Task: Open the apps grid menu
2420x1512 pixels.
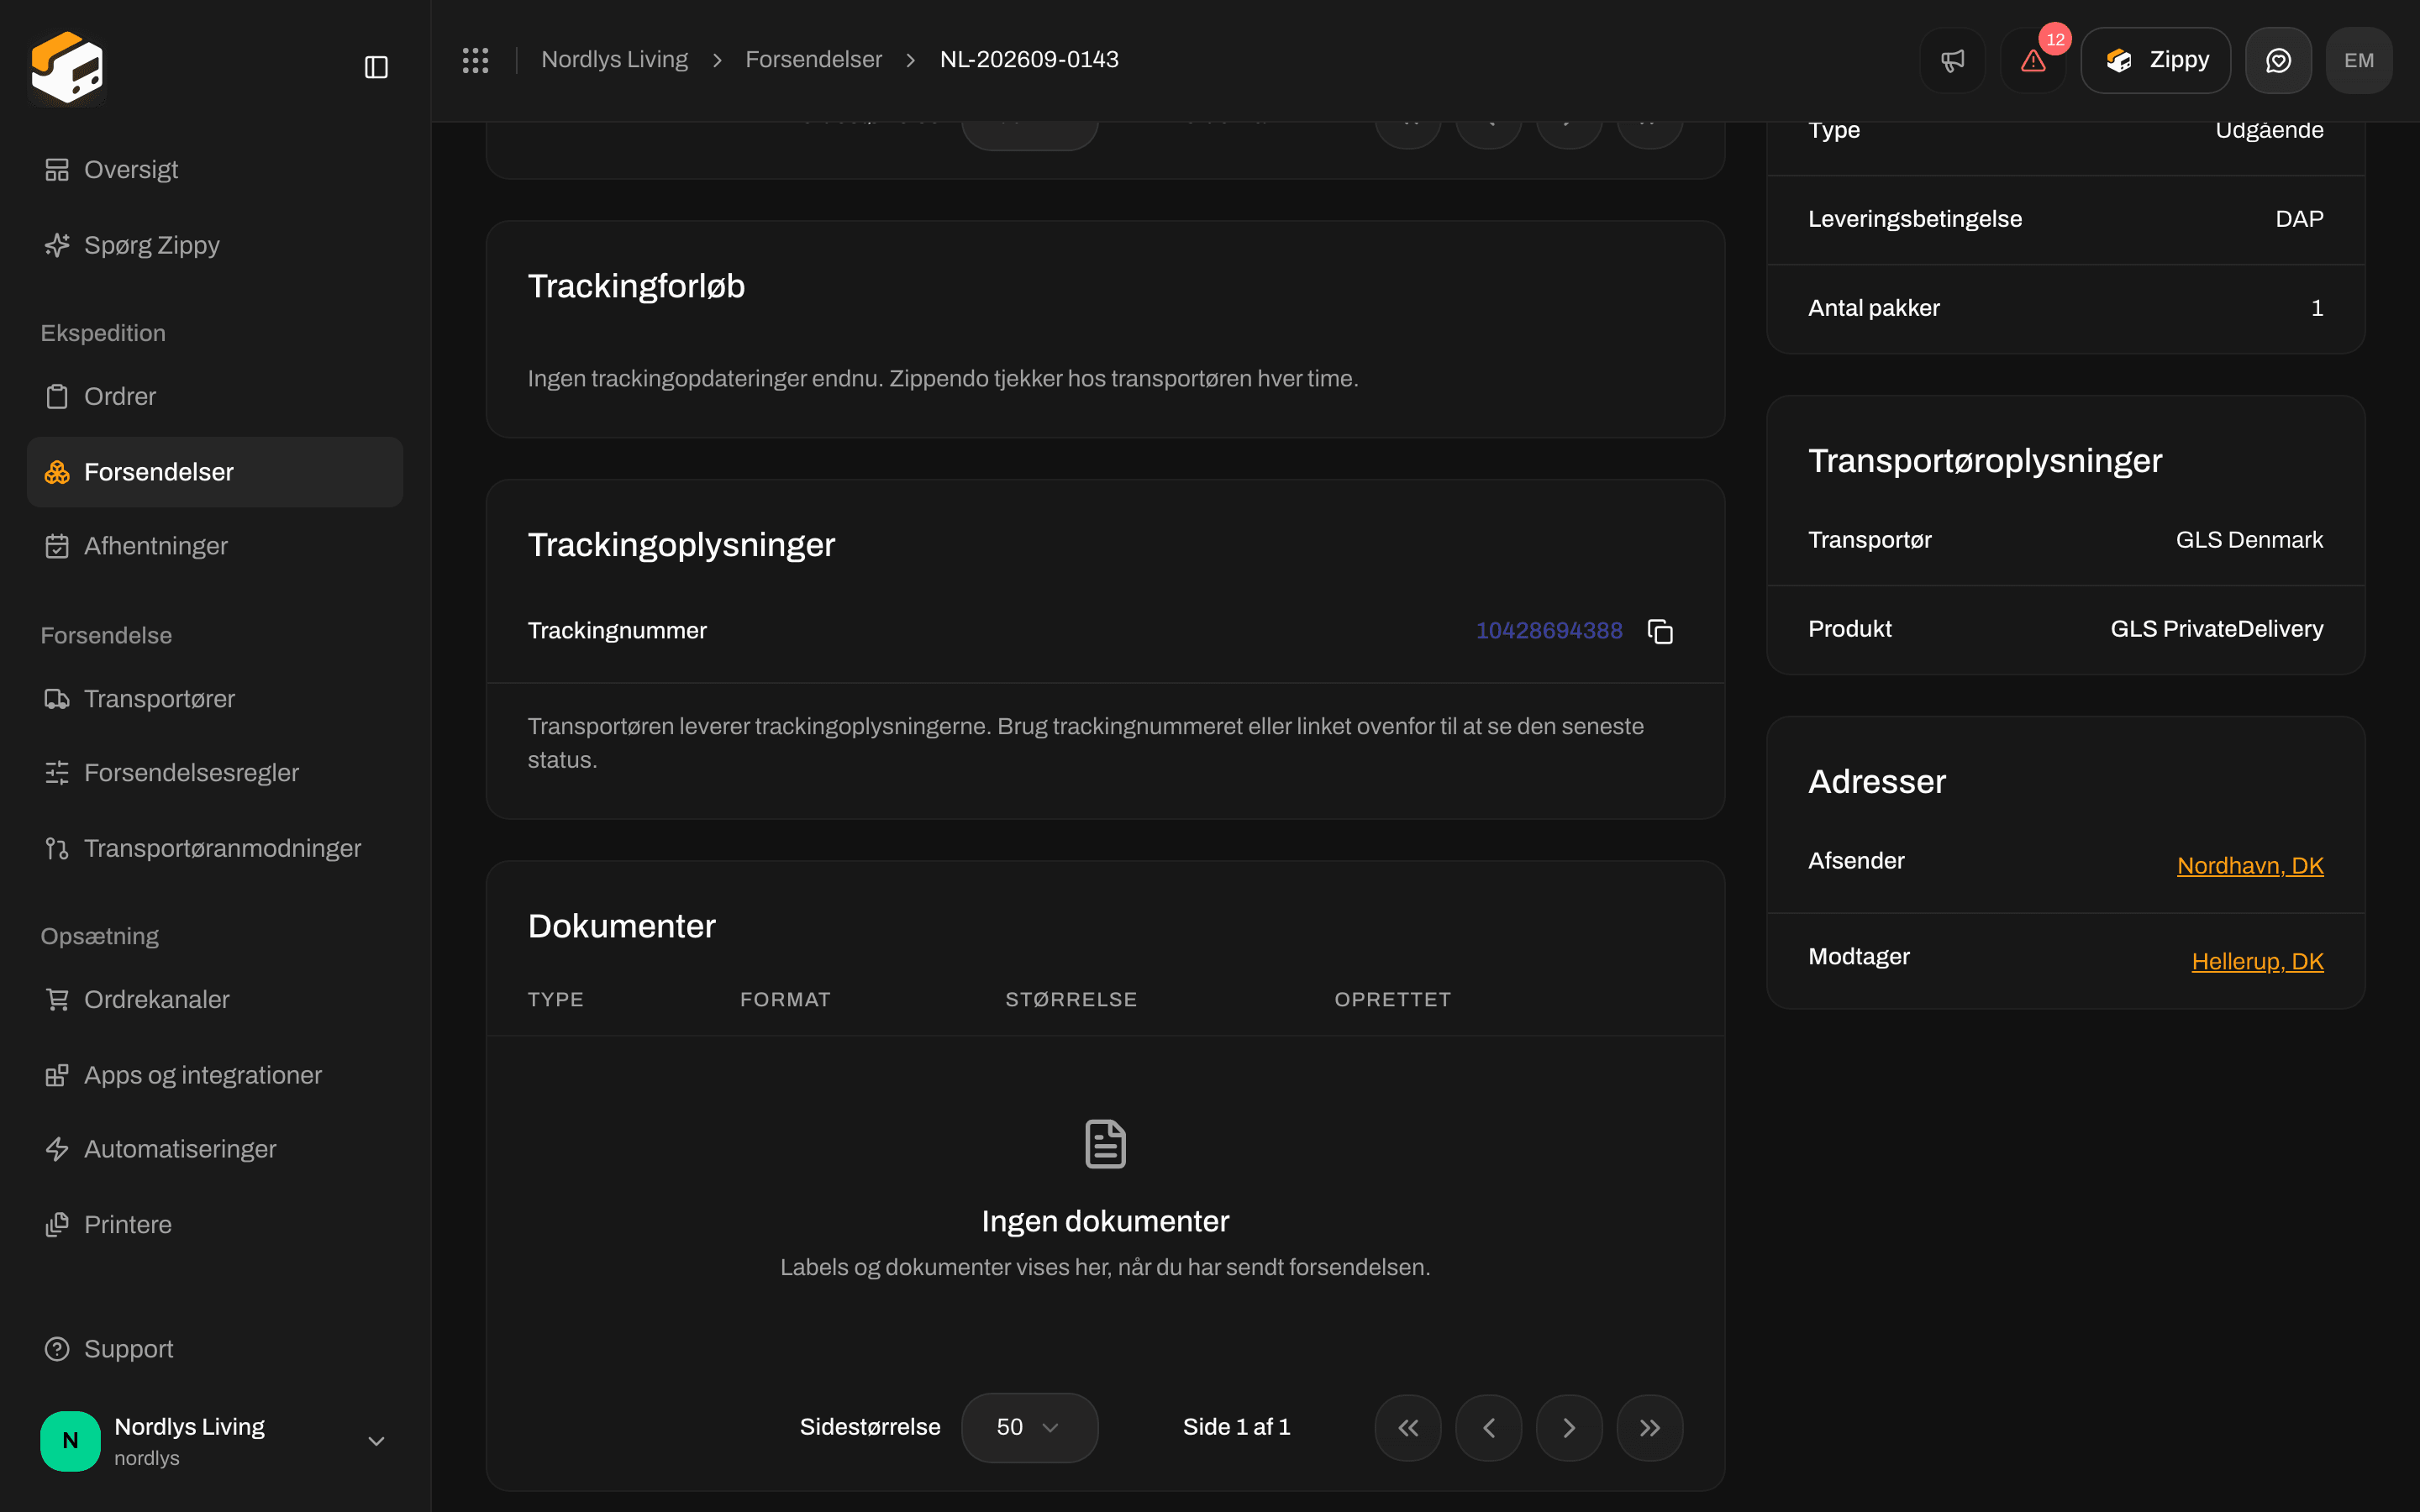Action: [x=475, y=60]
